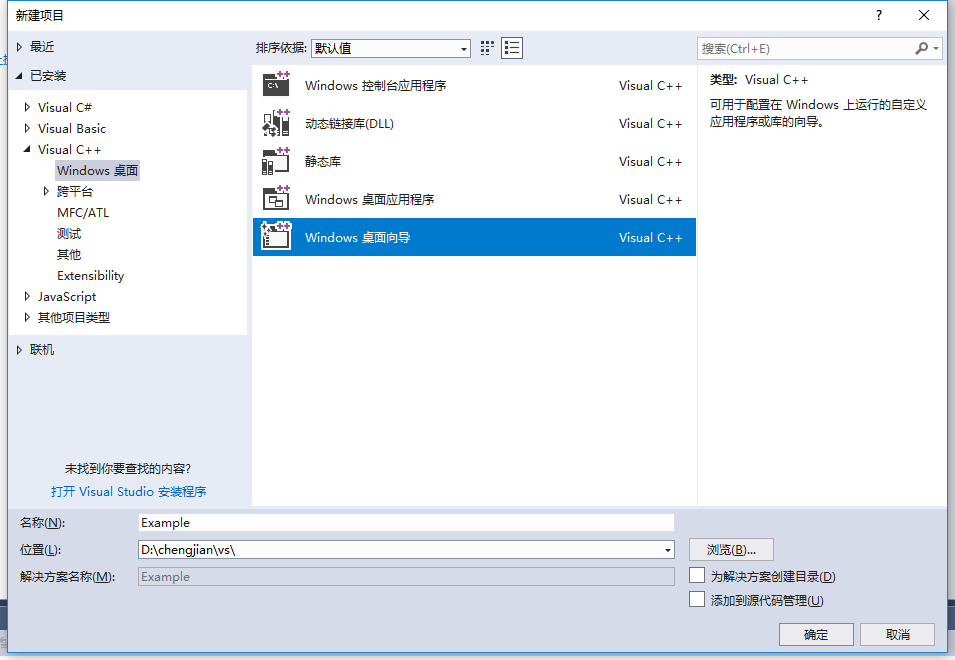Click 确定 button
The width and height of the screenshot is (955, 660).
[816, 634]
